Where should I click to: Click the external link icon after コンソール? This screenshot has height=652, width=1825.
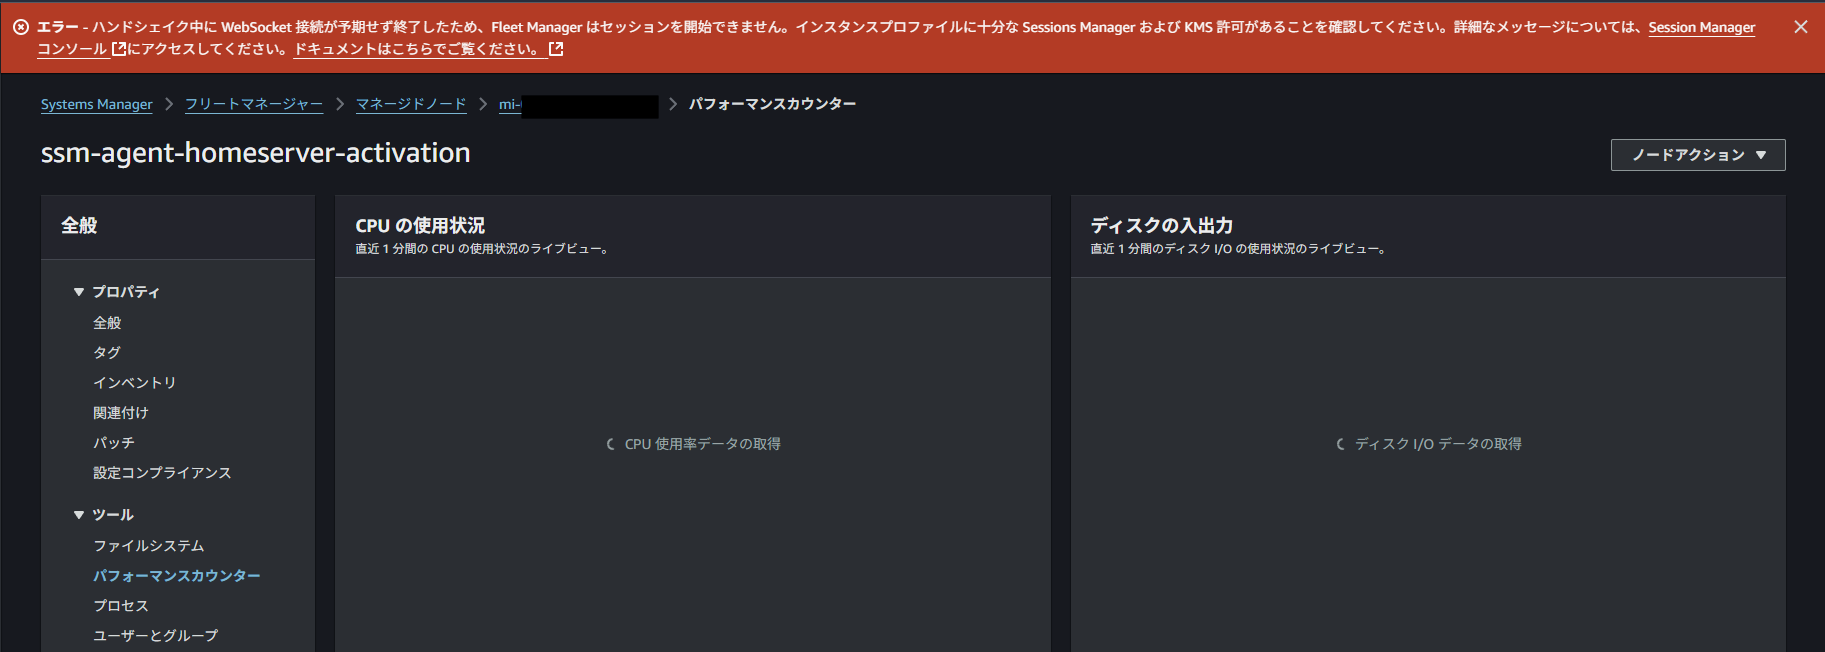119,48
